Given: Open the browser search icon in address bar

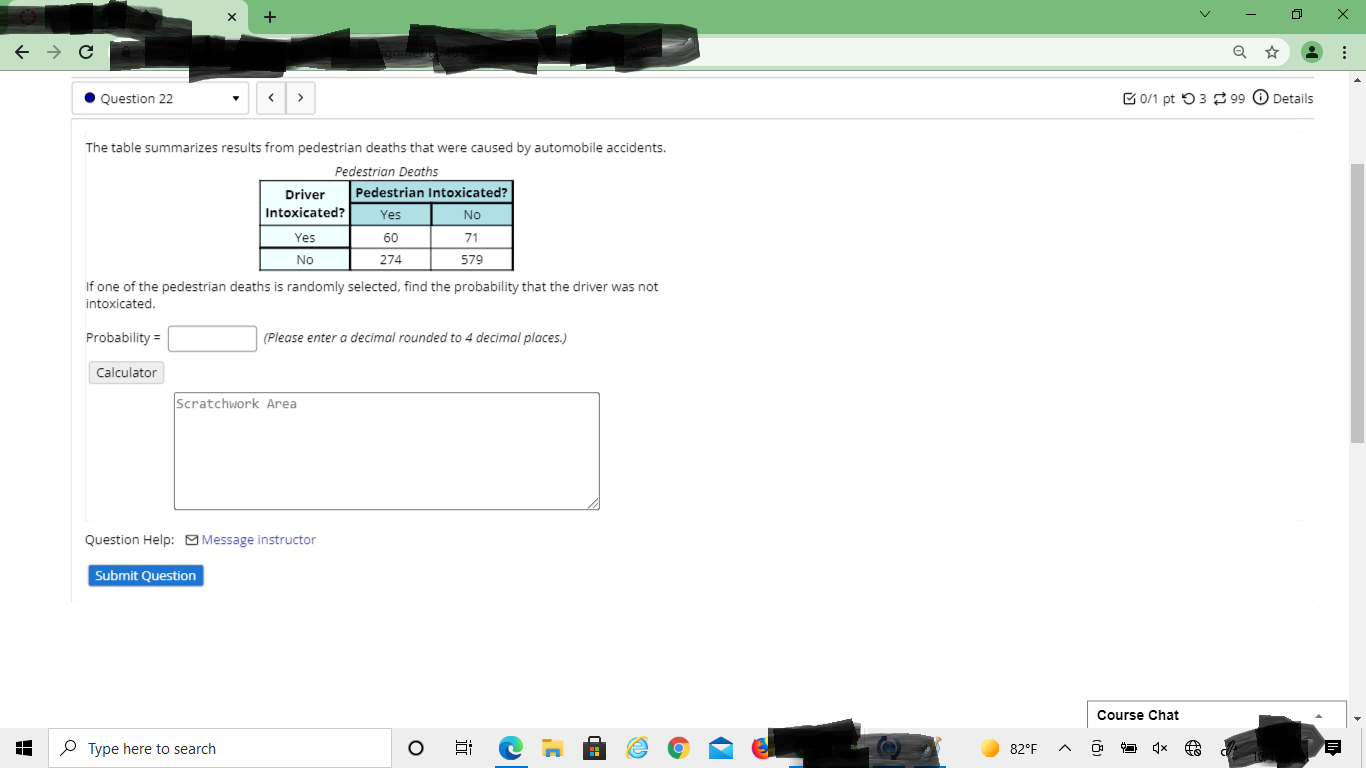Looking at the screenshot, I should 1239,51.
